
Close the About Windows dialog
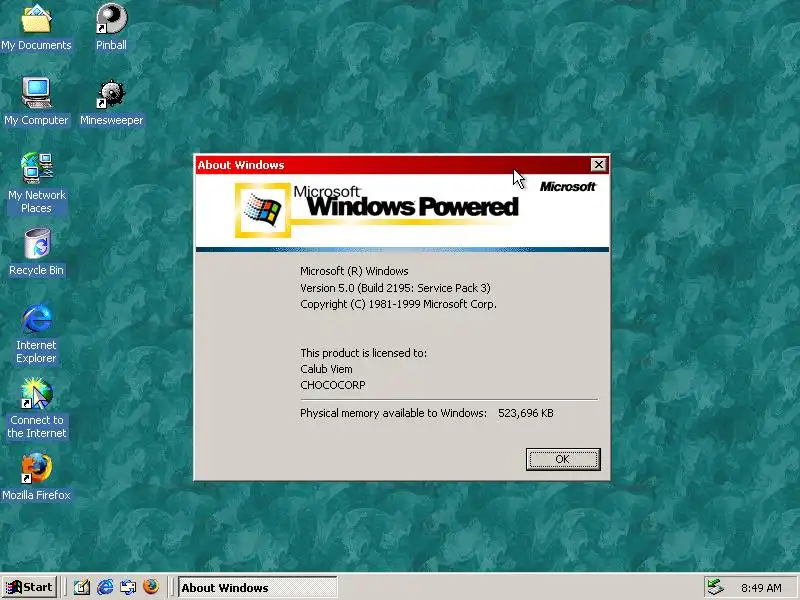(598, 164)
